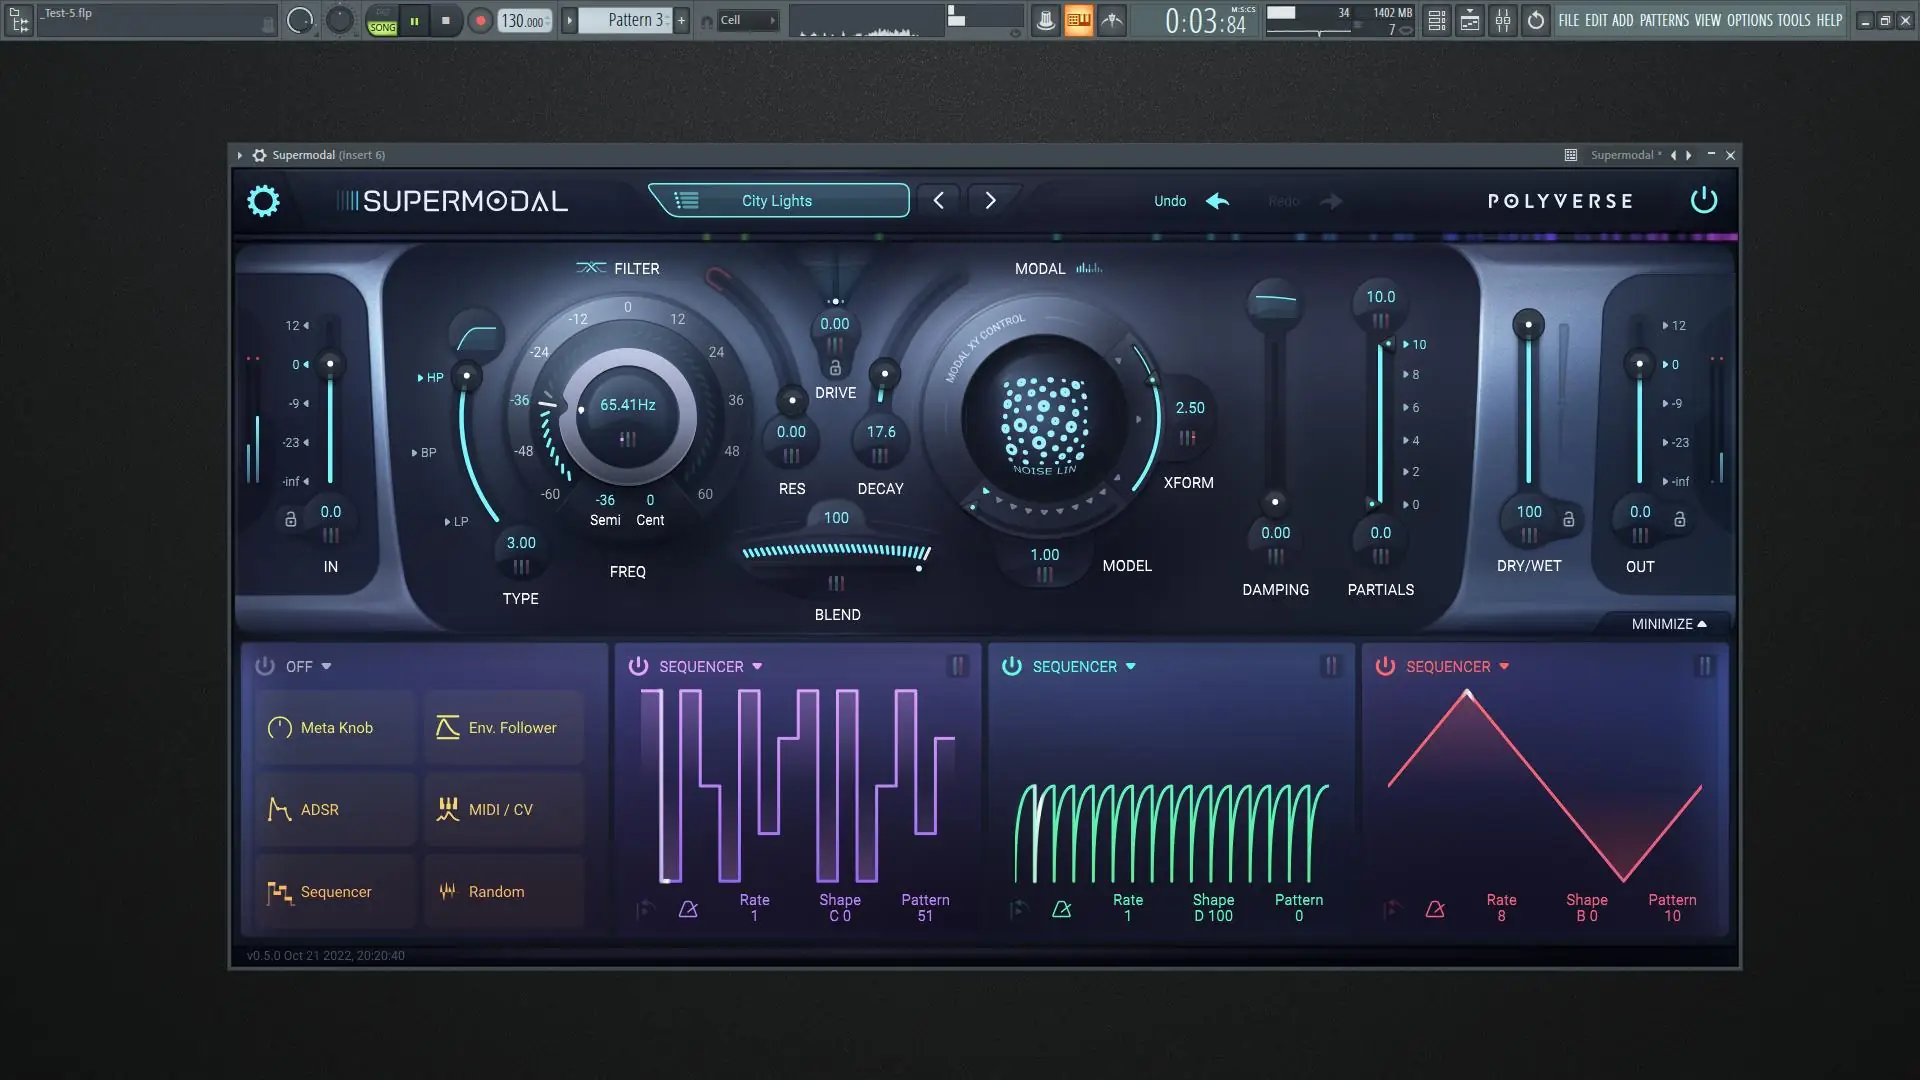Screen dimensions: 1920x1080
Task: Toggle power on the red sequencer
Action: 1384,666
